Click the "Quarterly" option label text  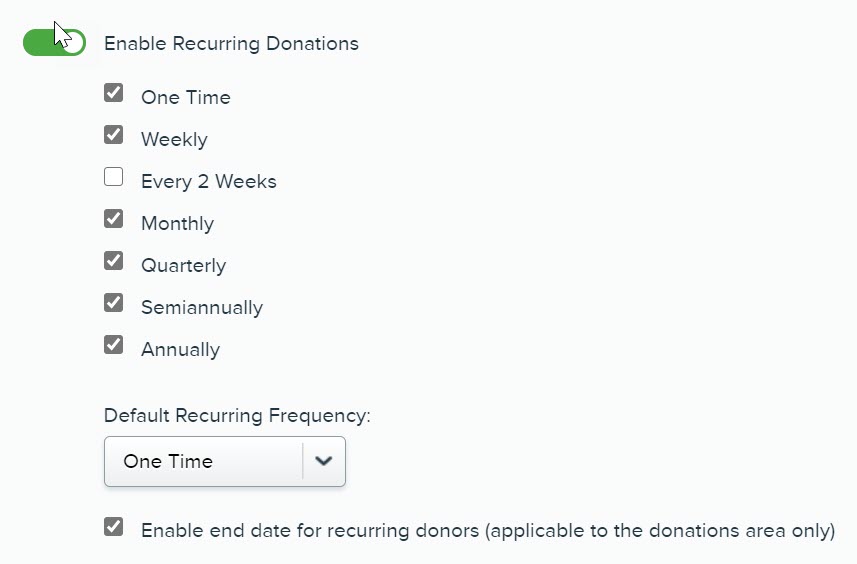click(183, 266)
